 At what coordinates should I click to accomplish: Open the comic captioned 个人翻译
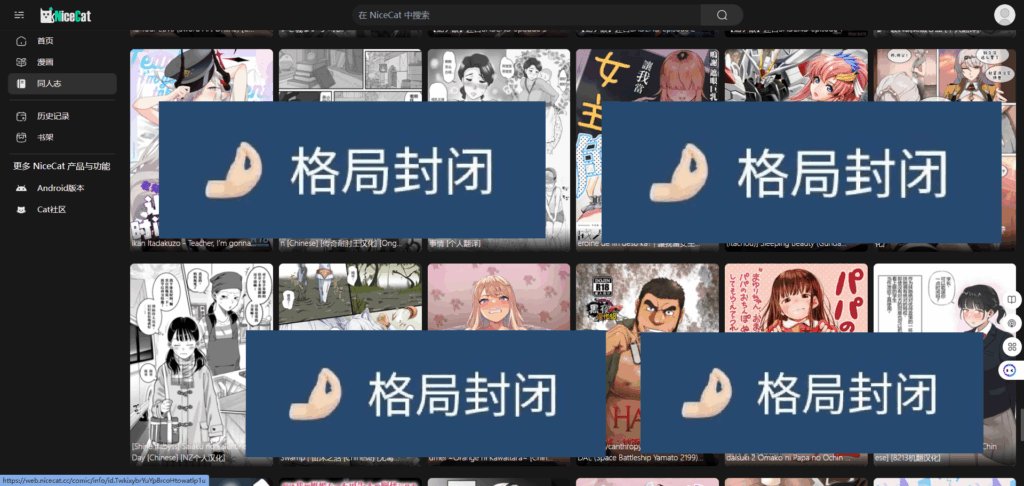[x=499, y=150]
